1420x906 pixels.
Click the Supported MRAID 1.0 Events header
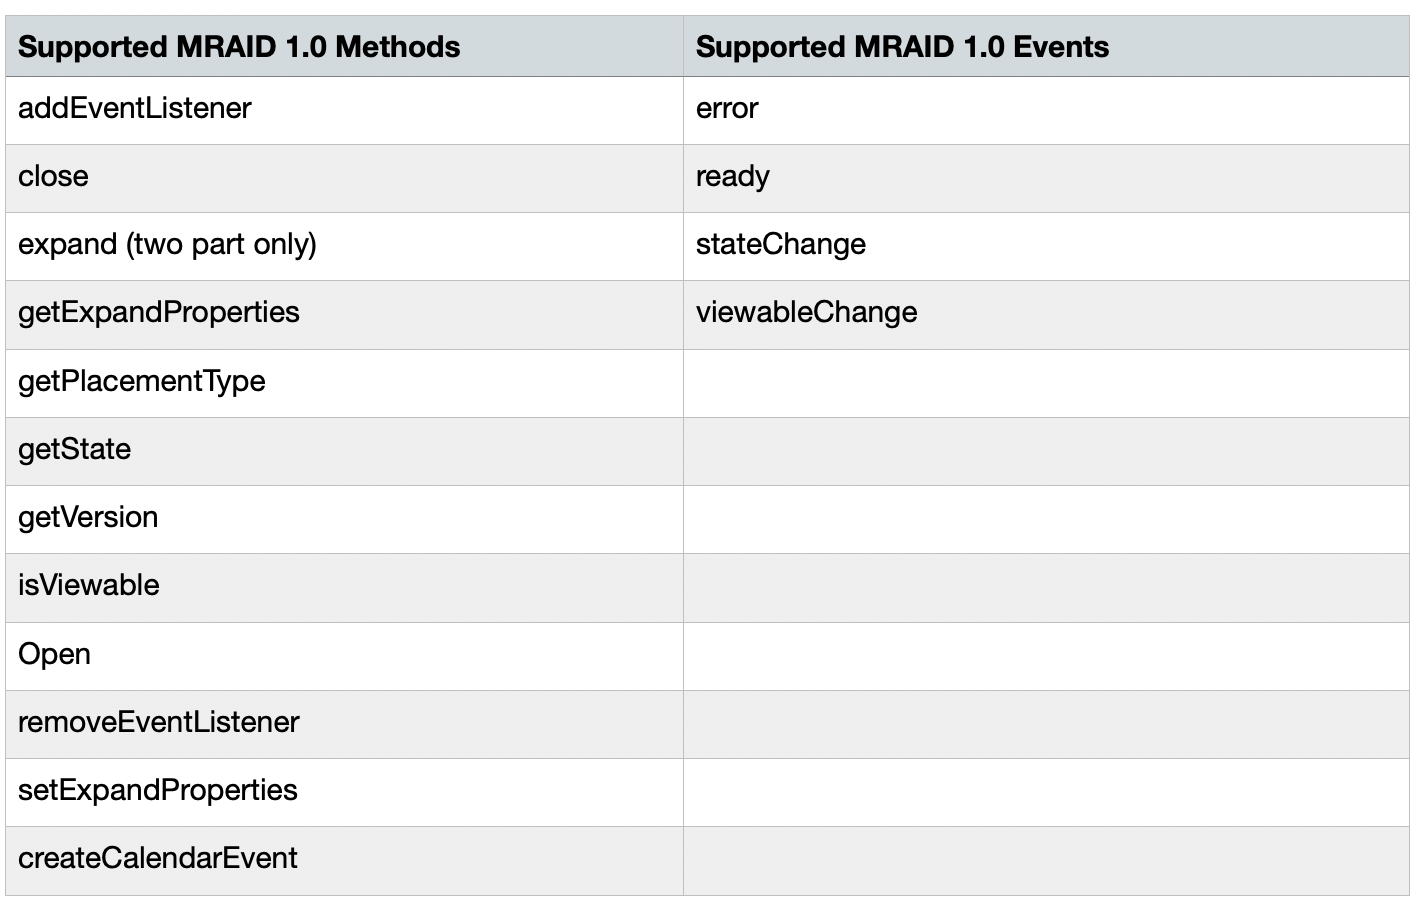tap(902, 47)
